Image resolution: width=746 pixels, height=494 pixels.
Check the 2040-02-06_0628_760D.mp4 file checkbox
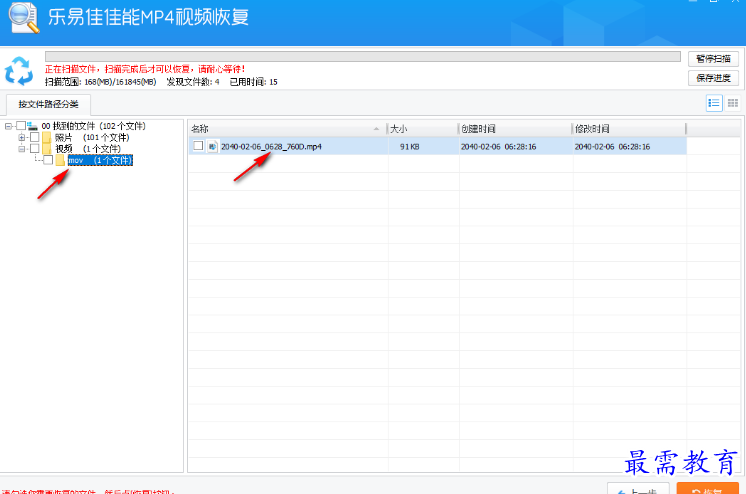[x=198, y=146]
